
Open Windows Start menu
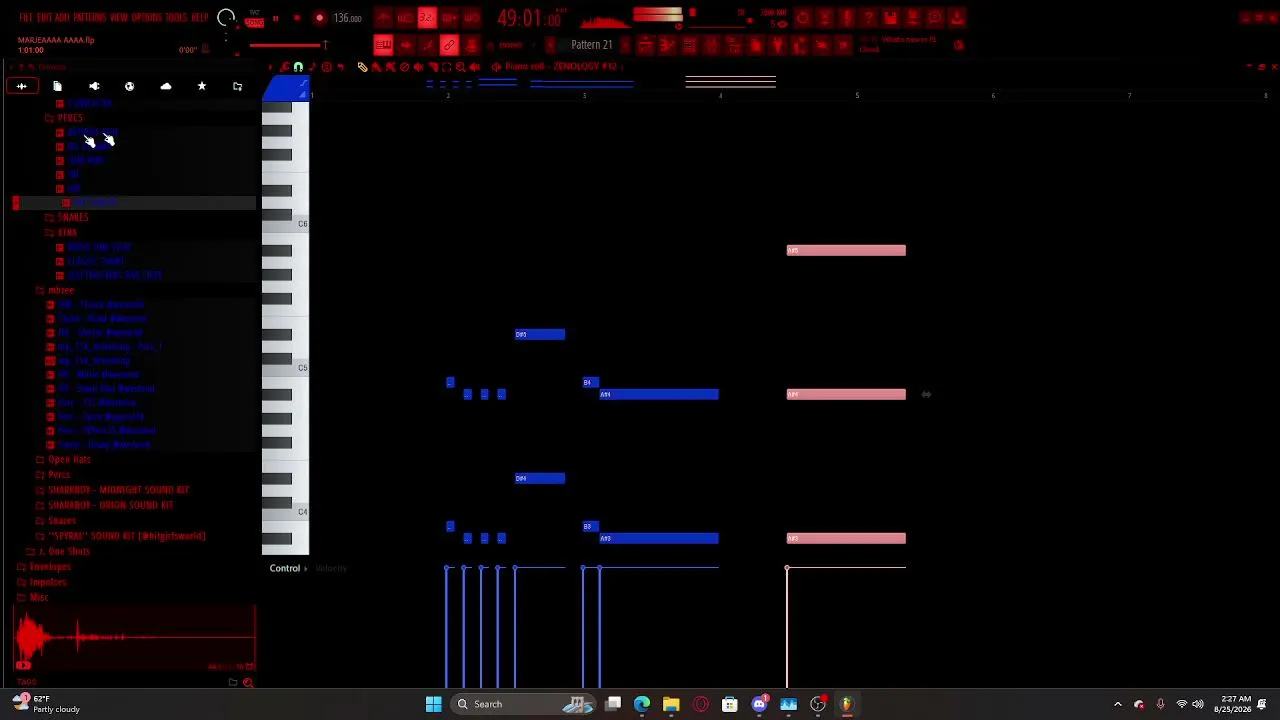click(x=433, y=704)
